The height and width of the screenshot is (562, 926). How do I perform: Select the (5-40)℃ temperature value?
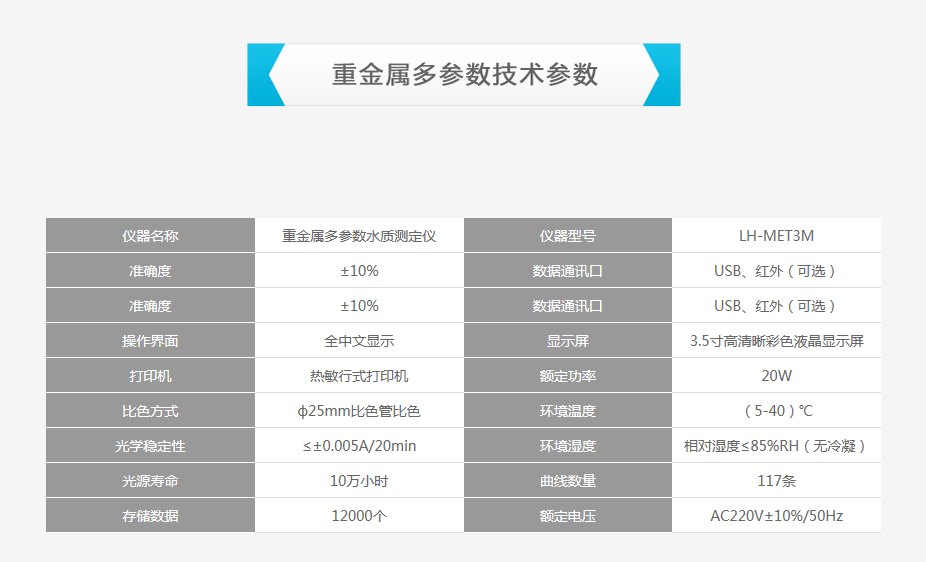point(777,411)
